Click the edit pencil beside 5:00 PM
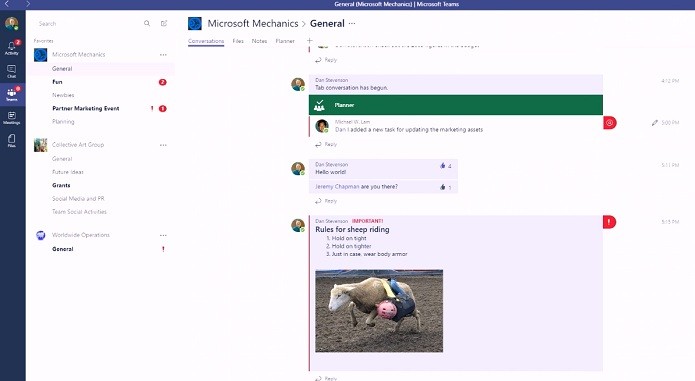 pos(655,123)
